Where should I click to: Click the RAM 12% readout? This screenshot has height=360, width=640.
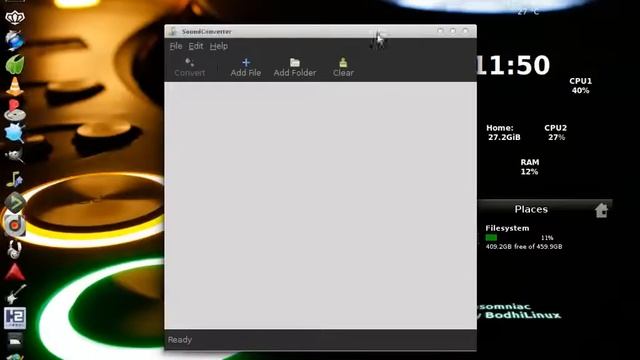pyautogui.click(x=530, y=167)
